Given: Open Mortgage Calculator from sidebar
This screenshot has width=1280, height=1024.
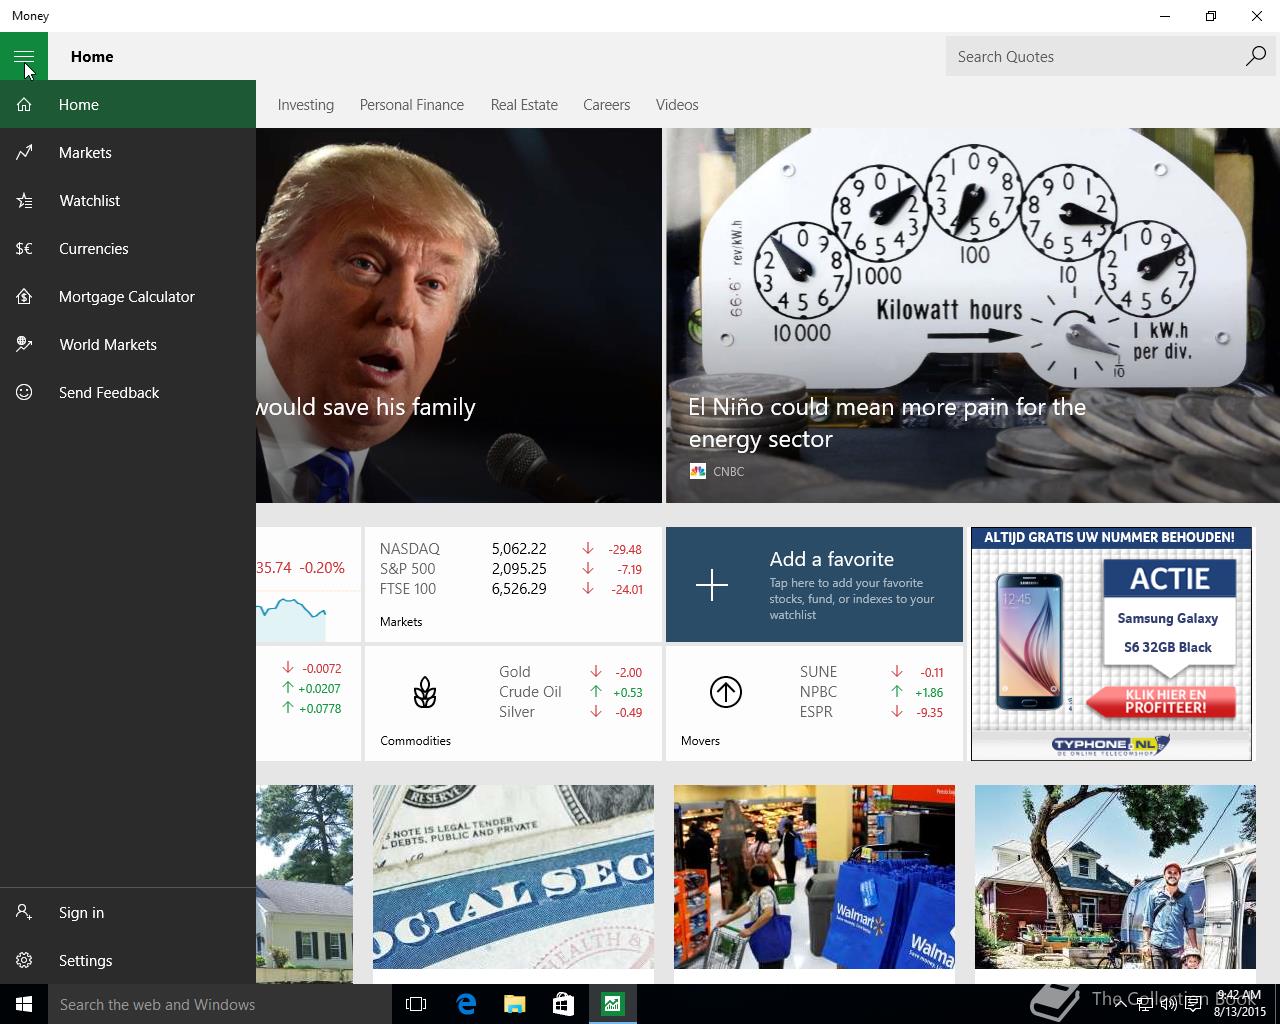Looking at the screenshot, I should tap(128, 296).
